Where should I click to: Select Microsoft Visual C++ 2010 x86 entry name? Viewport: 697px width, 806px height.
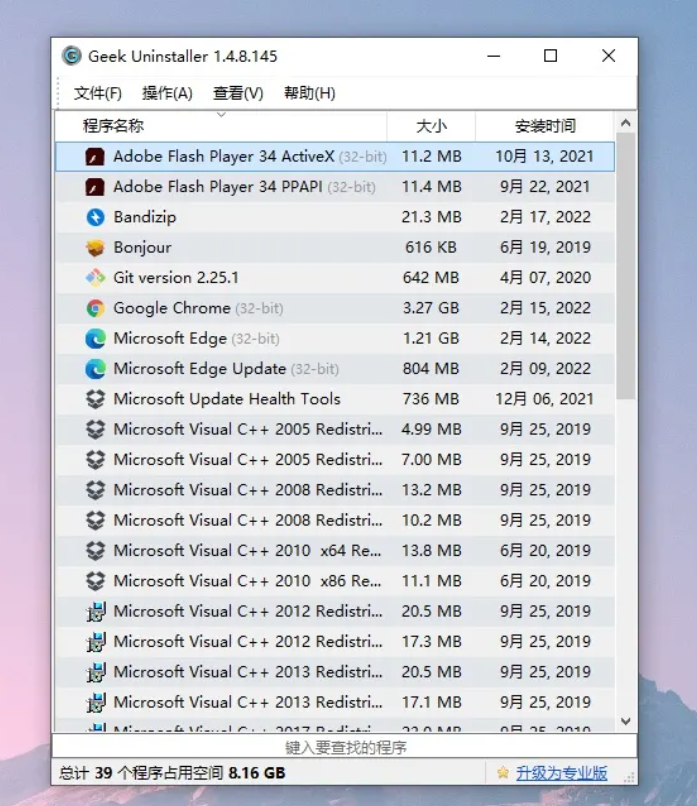(247, 581)
